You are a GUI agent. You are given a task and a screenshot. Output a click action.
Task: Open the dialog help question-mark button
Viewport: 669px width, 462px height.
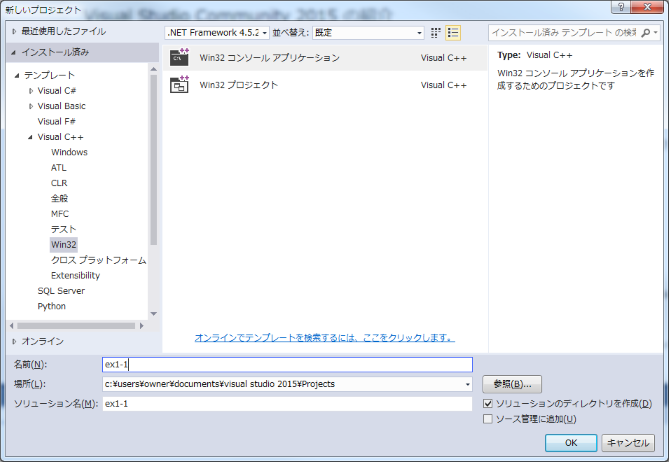point(621,7)
